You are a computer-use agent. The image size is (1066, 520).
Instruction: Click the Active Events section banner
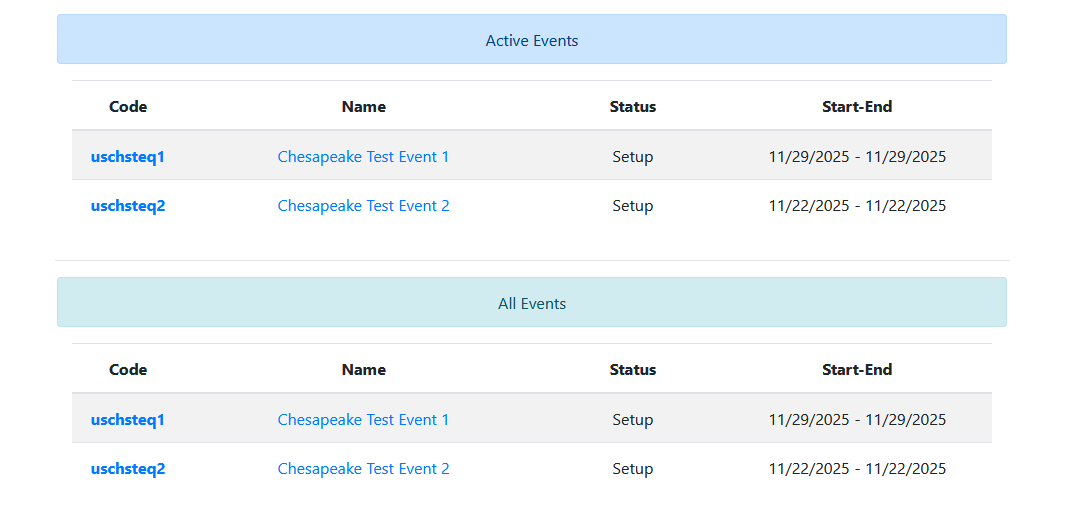tap(531, 41)
